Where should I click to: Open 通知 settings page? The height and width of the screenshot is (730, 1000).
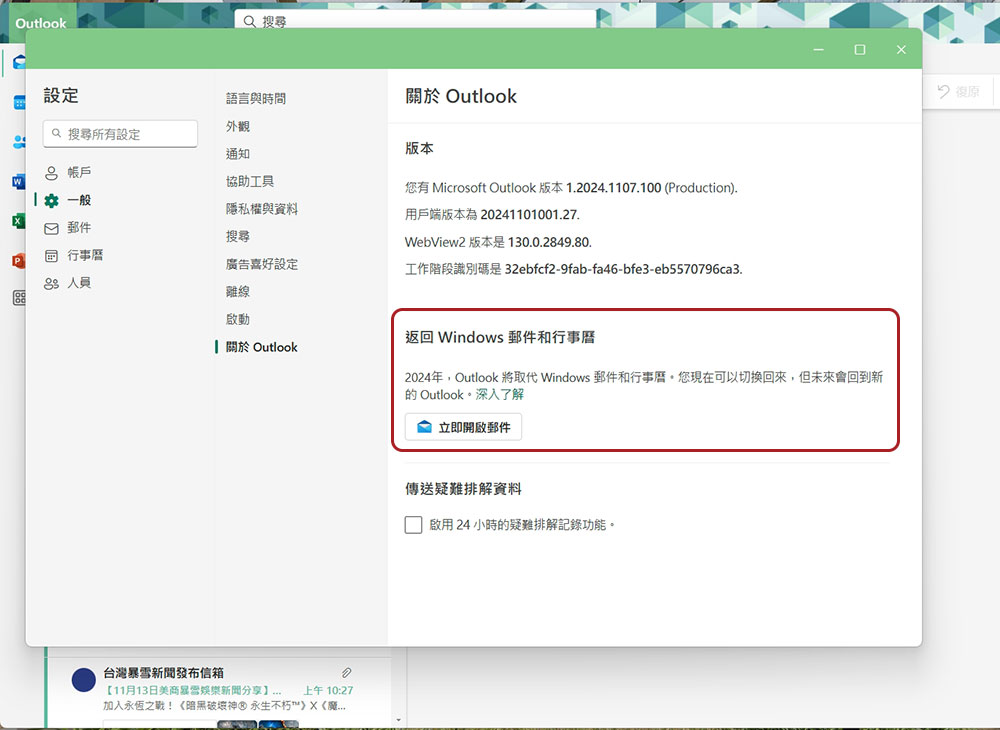click(238, 154)
